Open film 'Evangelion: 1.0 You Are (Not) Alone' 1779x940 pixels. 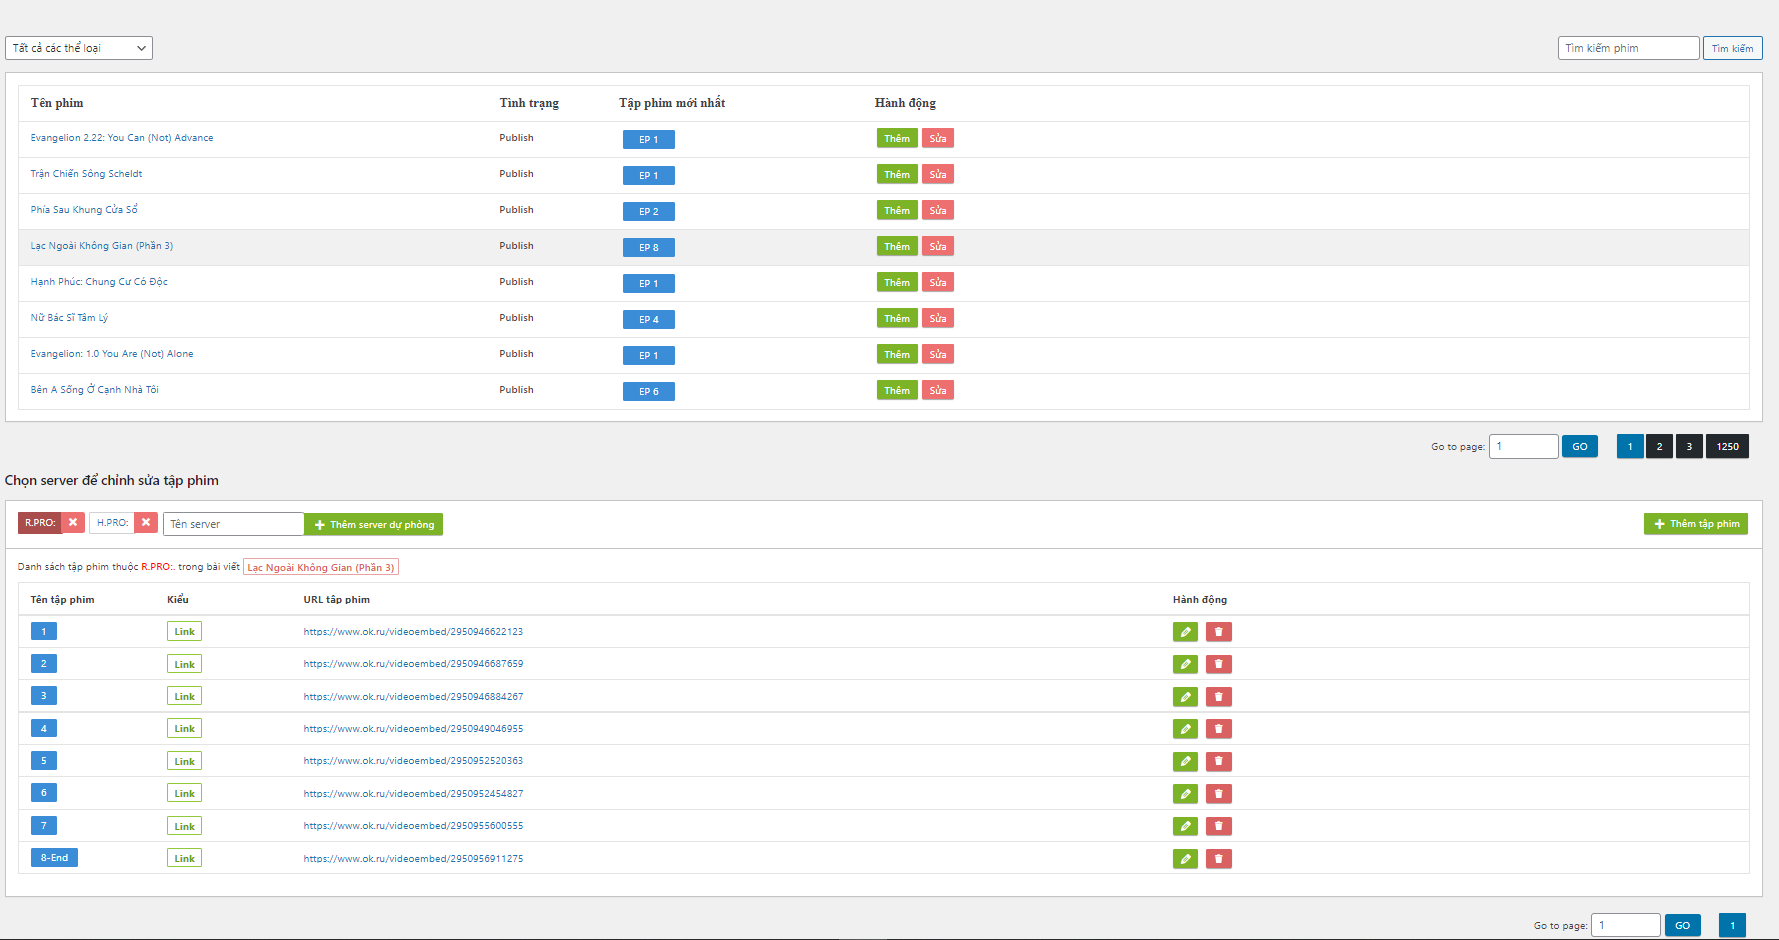tap(112, 354)
